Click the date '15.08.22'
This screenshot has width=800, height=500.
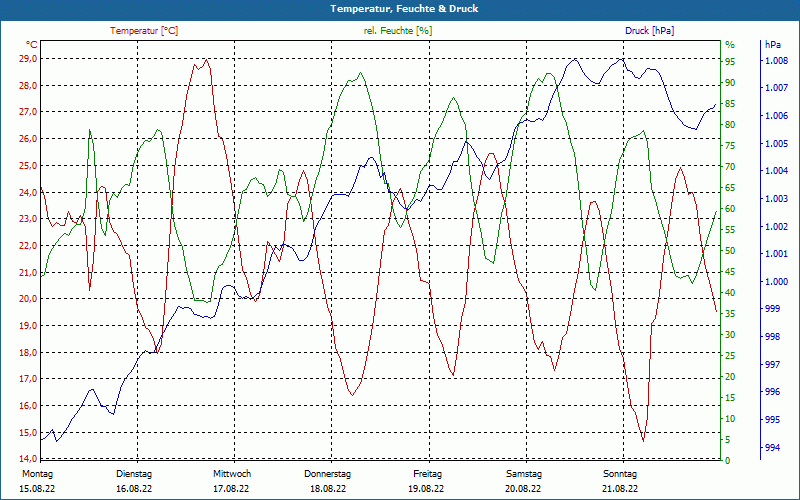tap(37, 489)
